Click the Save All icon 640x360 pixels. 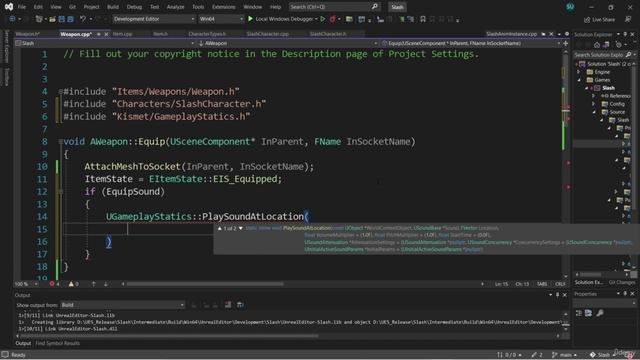[70, 19]
